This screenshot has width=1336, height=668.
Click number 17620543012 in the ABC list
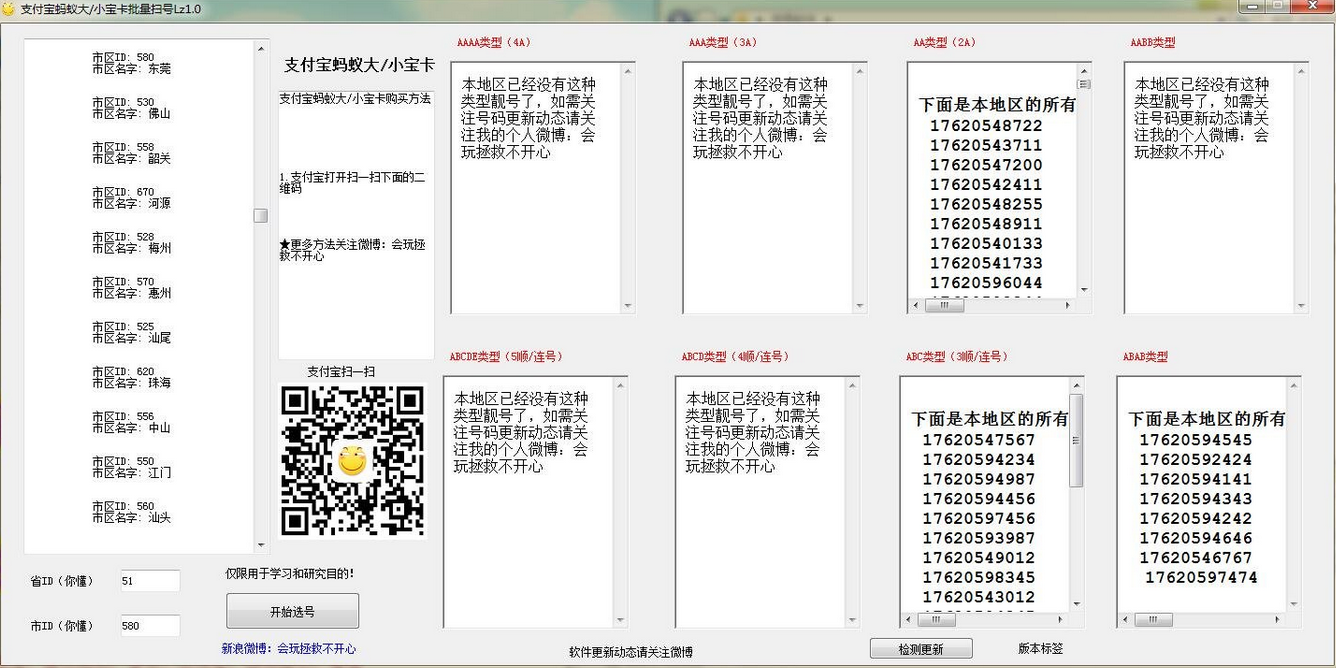979,597
